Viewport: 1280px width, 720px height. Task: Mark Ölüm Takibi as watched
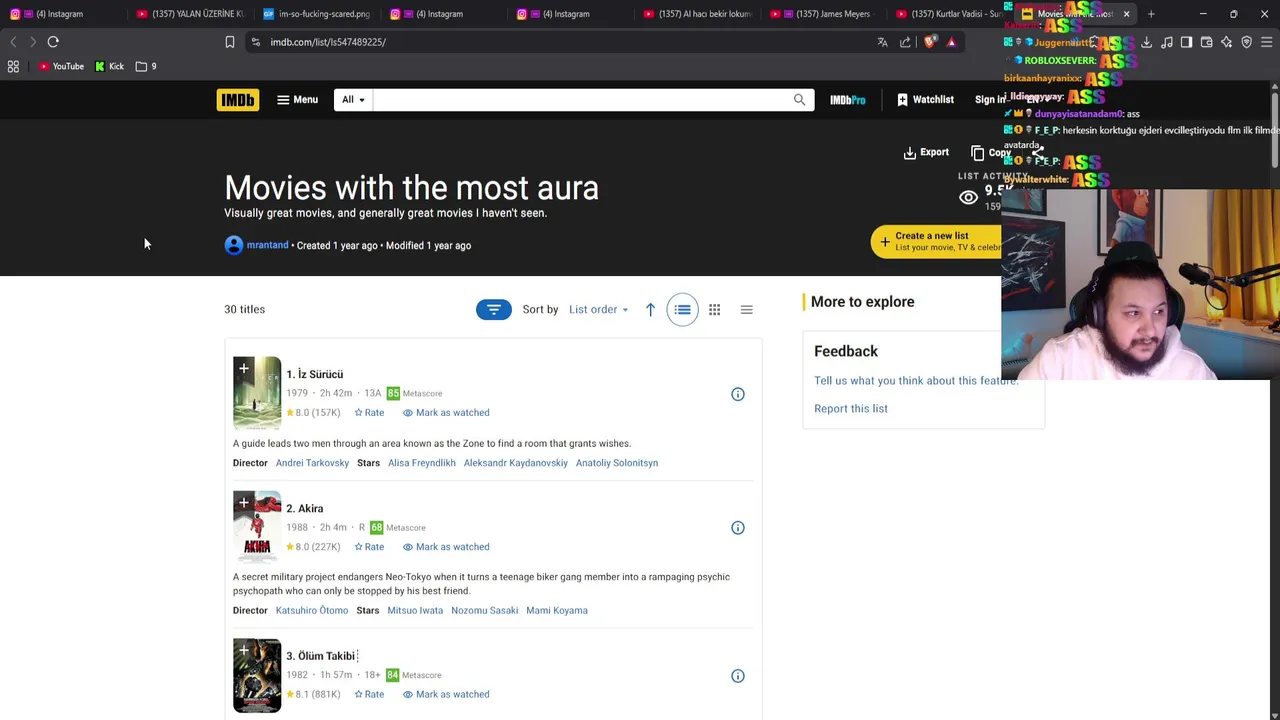(x=446, y=694)
